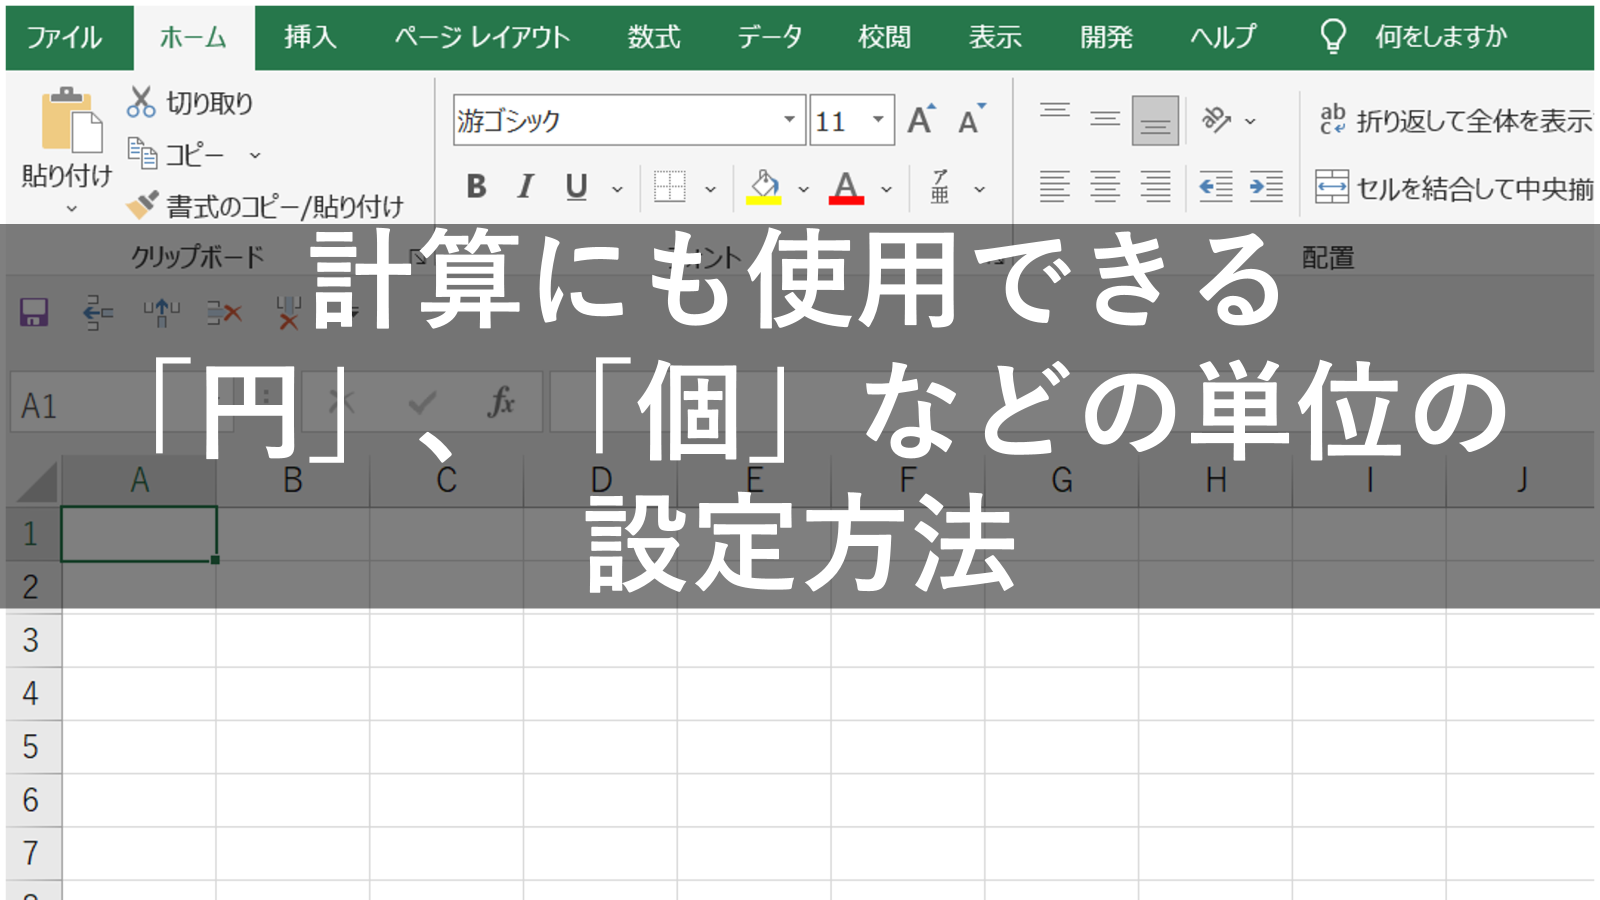Viewport: 1600px width, 900px height.
Task: Toggle the highlighted bottom vertical alignment
Action: pos(1155,121)
